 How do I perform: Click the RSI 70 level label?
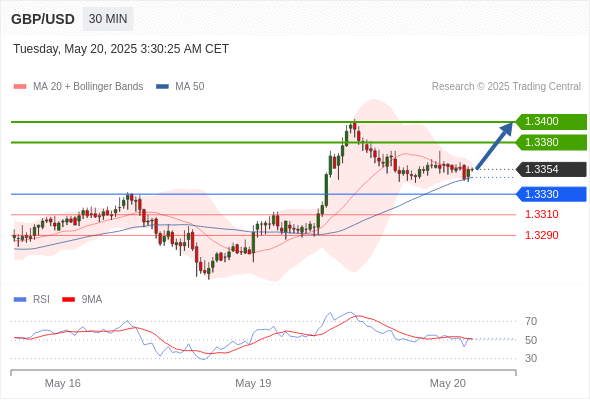(x=531, y=321)
